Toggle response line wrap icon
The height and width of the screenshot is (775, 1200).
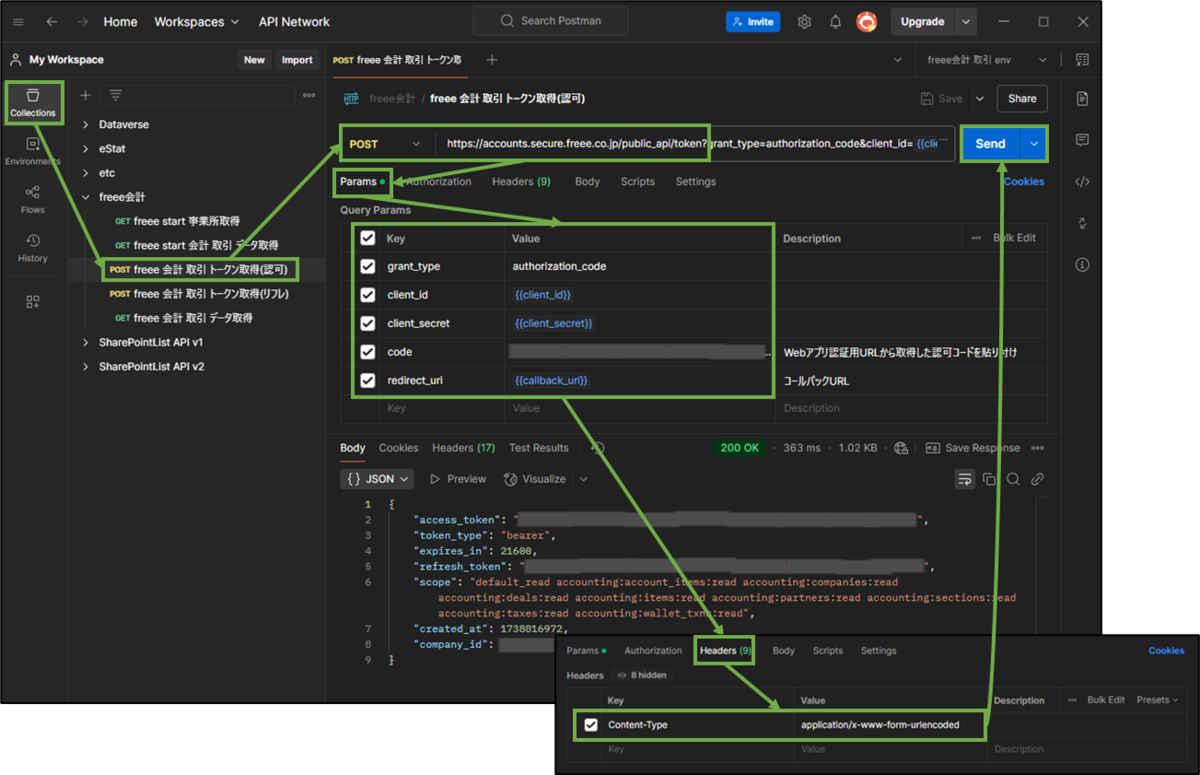[x=965, y=479]
